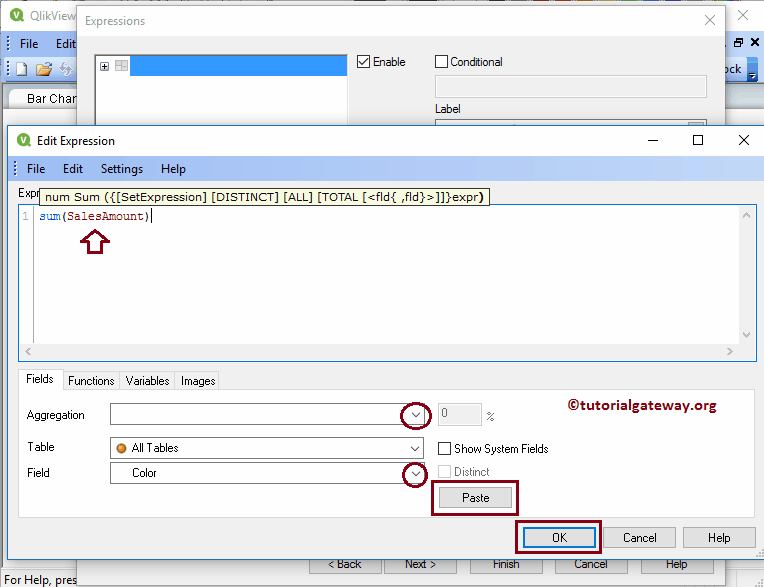
Task: Switch to the Images tab
Action: click(198, 380)
